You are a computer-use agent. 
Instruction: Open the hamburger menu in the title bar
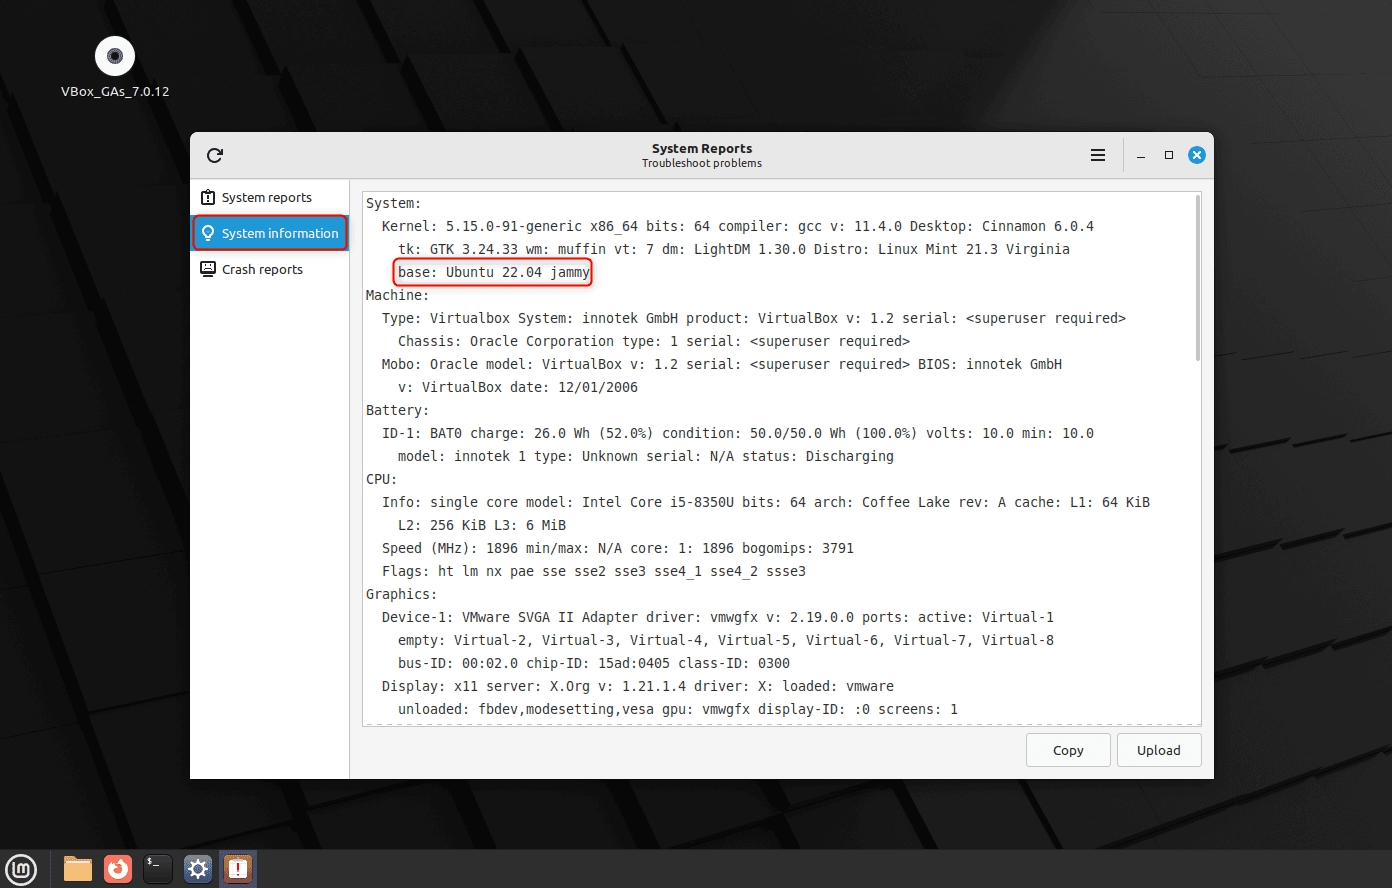[x=1097, y=155]
